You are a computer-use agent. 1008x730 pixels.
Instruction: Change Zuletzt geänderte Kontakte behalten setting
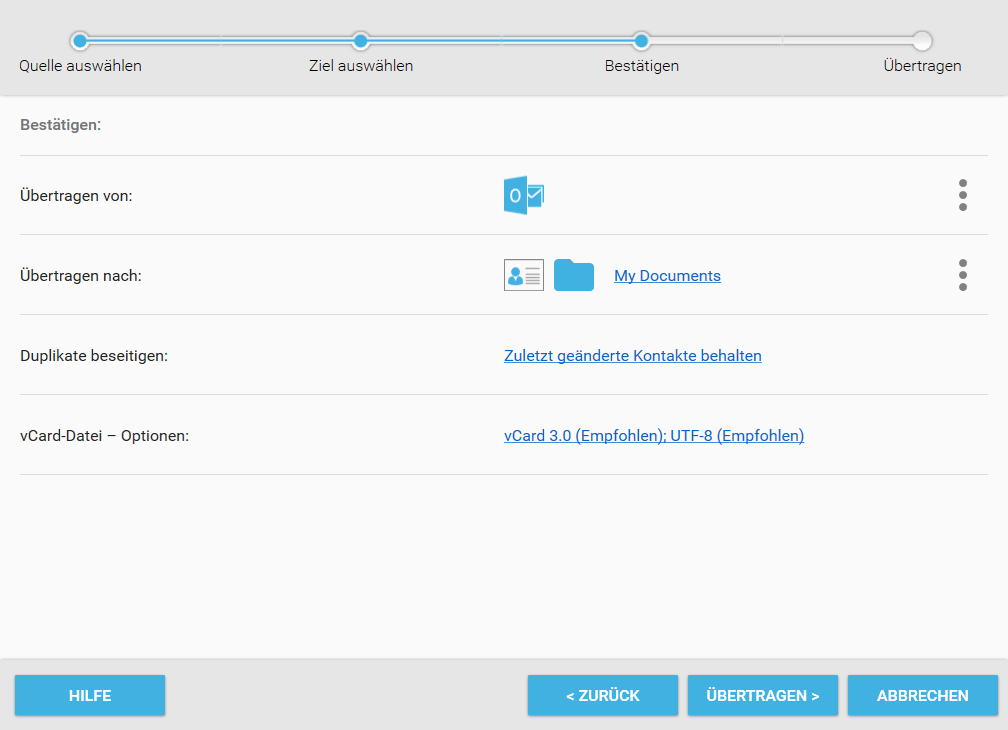click(x=633, y=355)
